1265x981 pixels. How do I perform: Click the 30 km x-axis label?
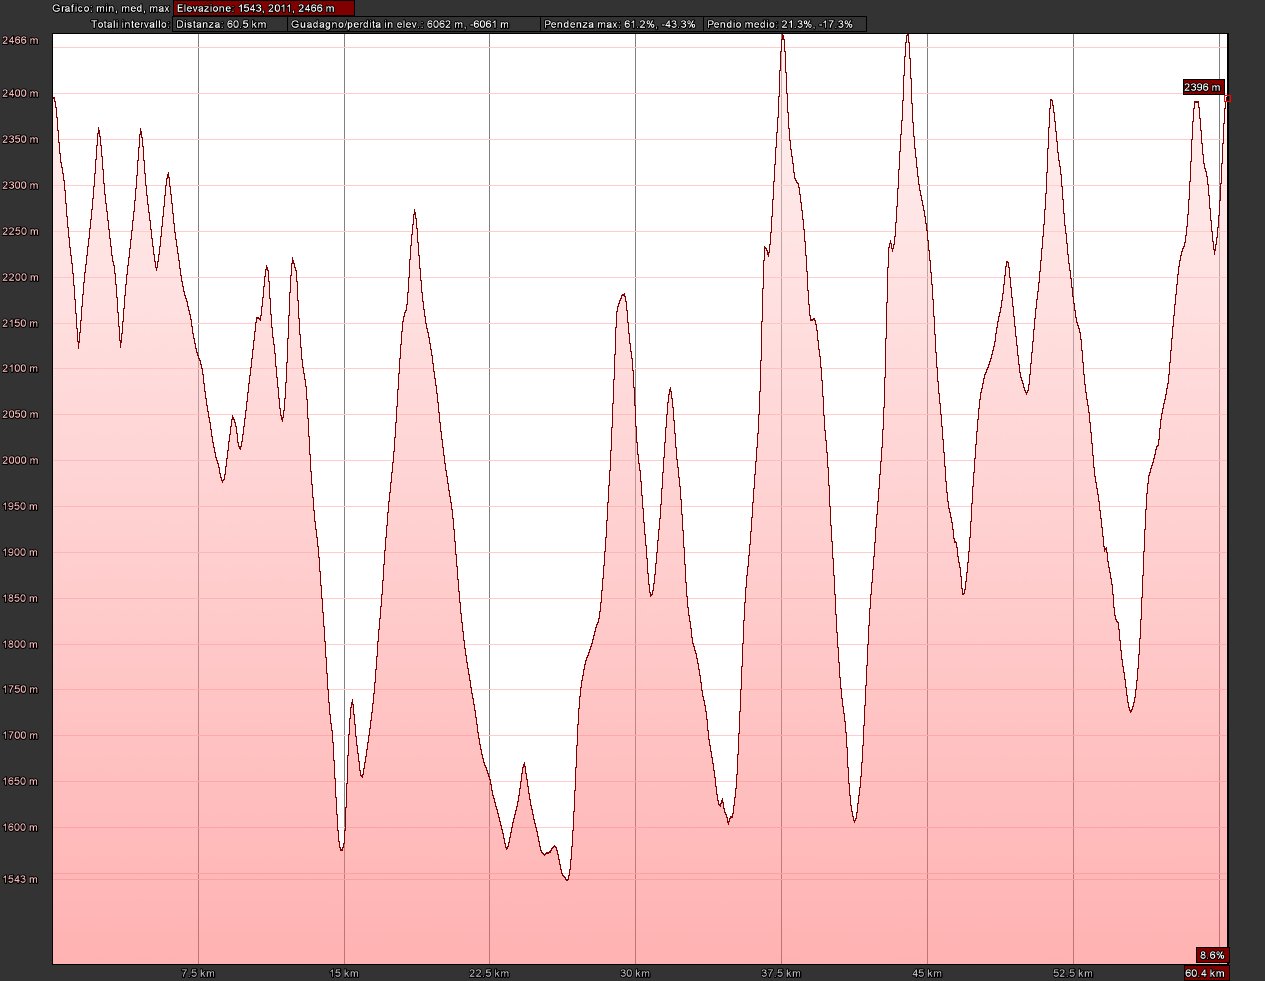[635, 973]
